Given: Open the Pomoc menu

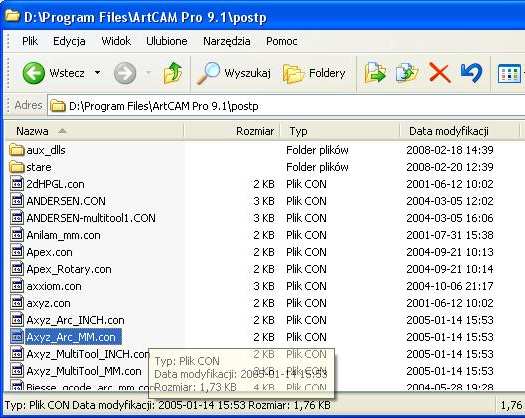Looking at the screenshot, I should tap(282, 41).
